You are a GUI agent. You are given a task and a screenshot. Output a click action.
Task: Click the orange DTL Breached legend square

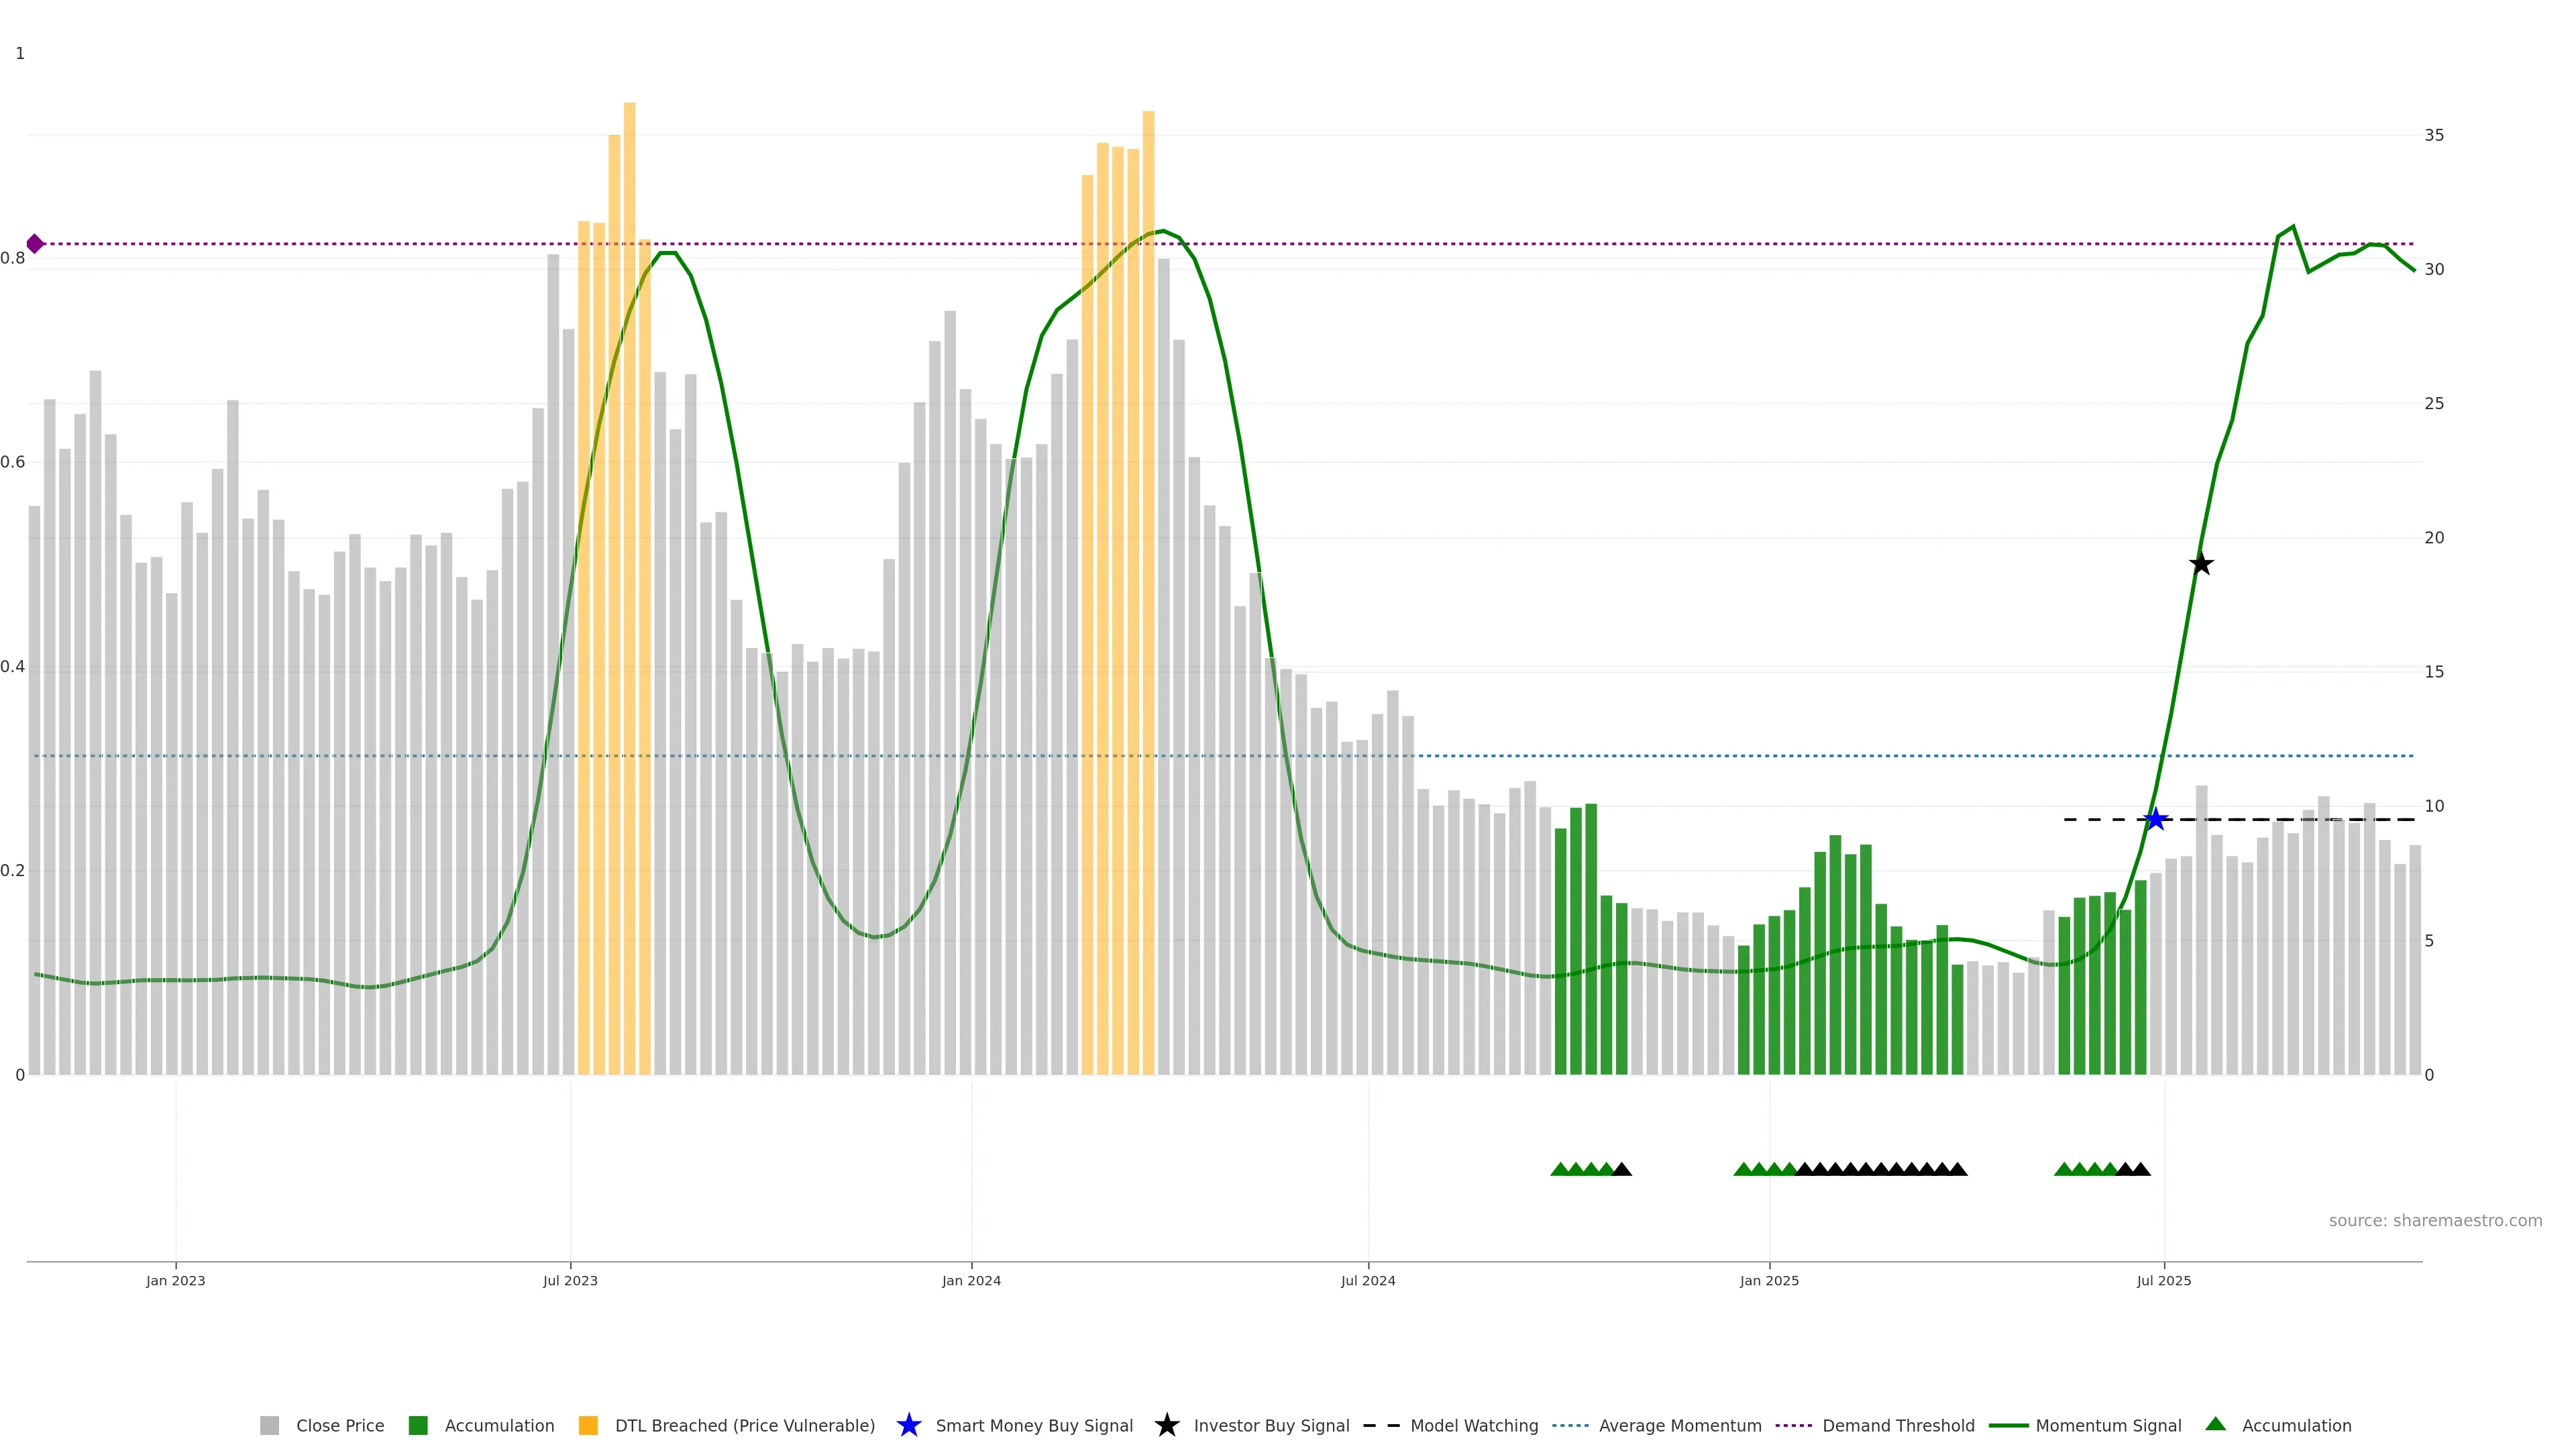click(588, 1425)
